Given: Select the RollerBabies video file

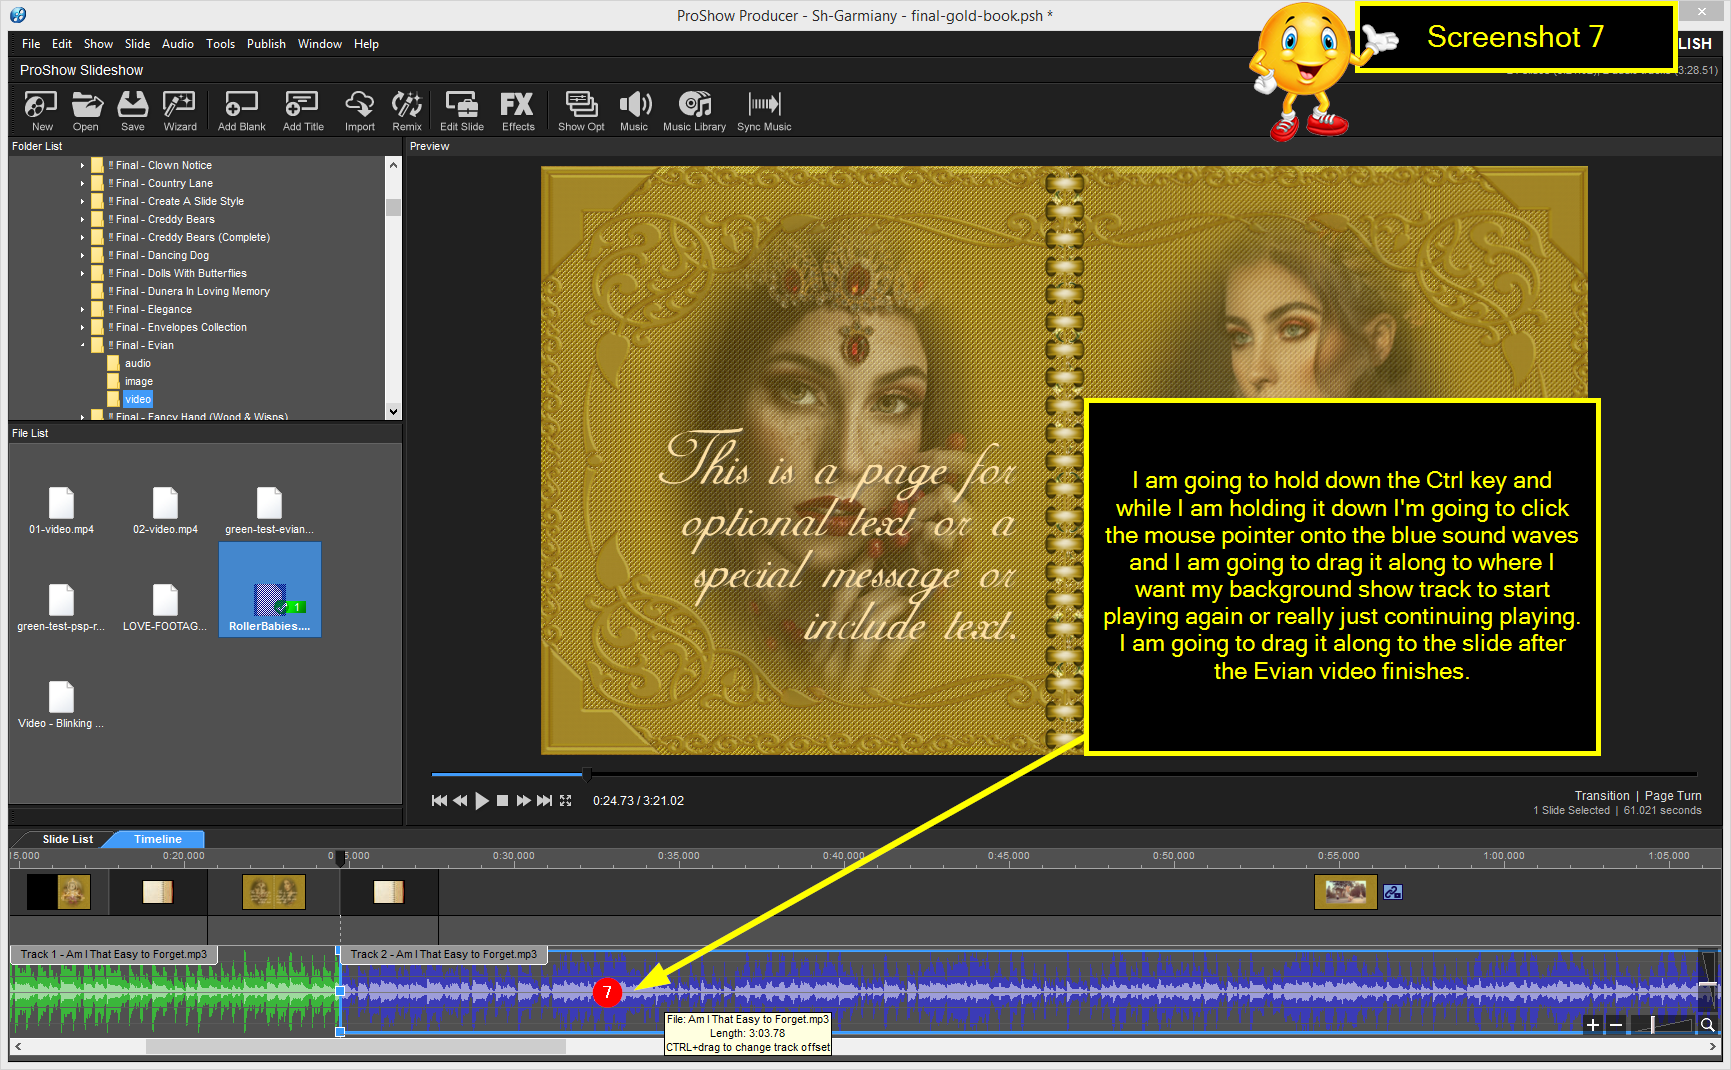Looking at the screenshot, I should [x=269, y=590].
